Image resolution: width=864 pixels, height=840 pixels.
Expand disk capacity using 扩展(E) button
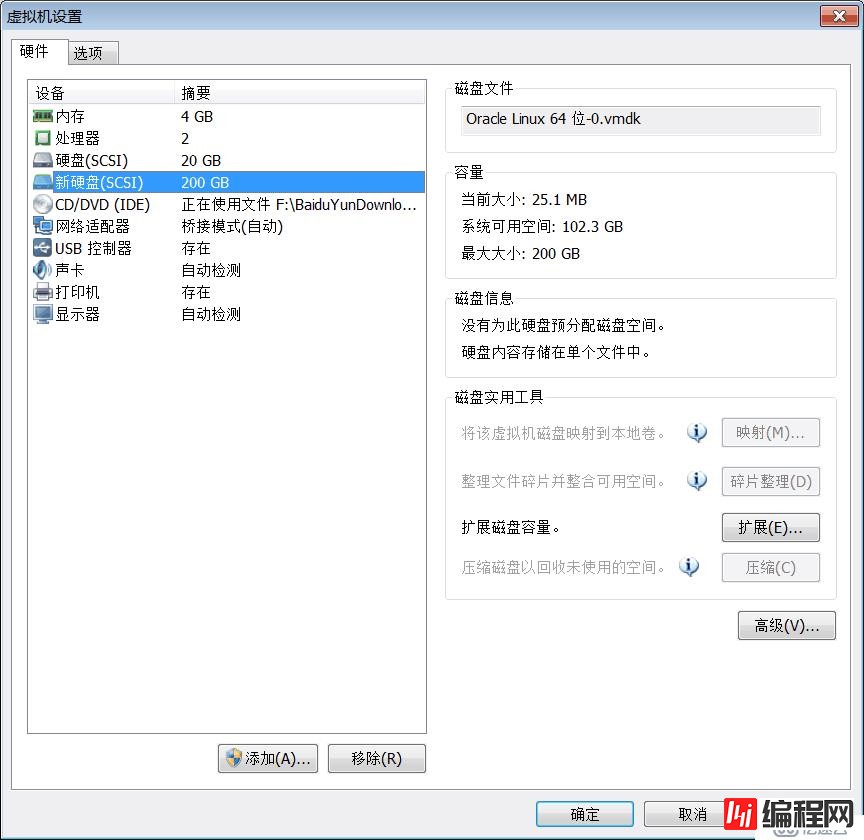point(770,527)
